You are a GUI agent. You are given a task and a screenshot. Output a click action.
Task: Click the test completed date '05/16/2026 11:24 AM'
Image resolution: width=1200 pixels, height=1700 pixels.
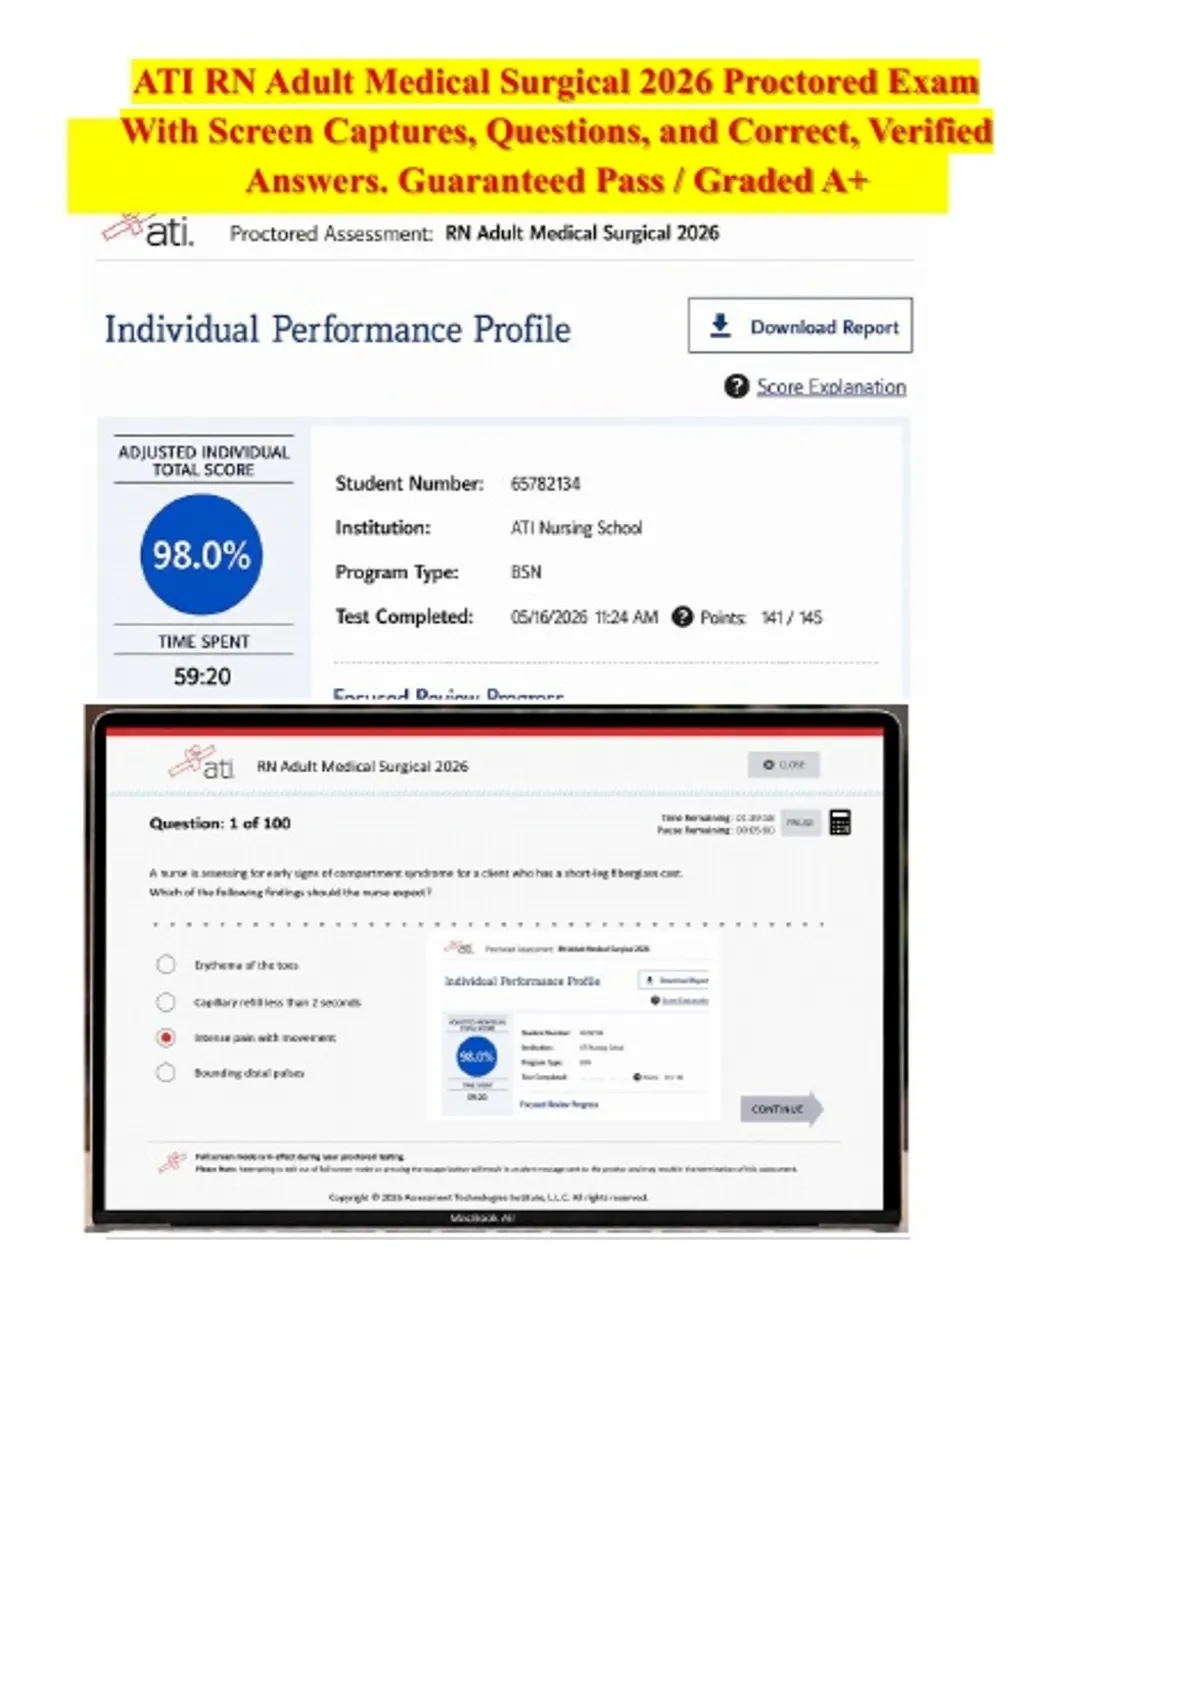point(584,617)
